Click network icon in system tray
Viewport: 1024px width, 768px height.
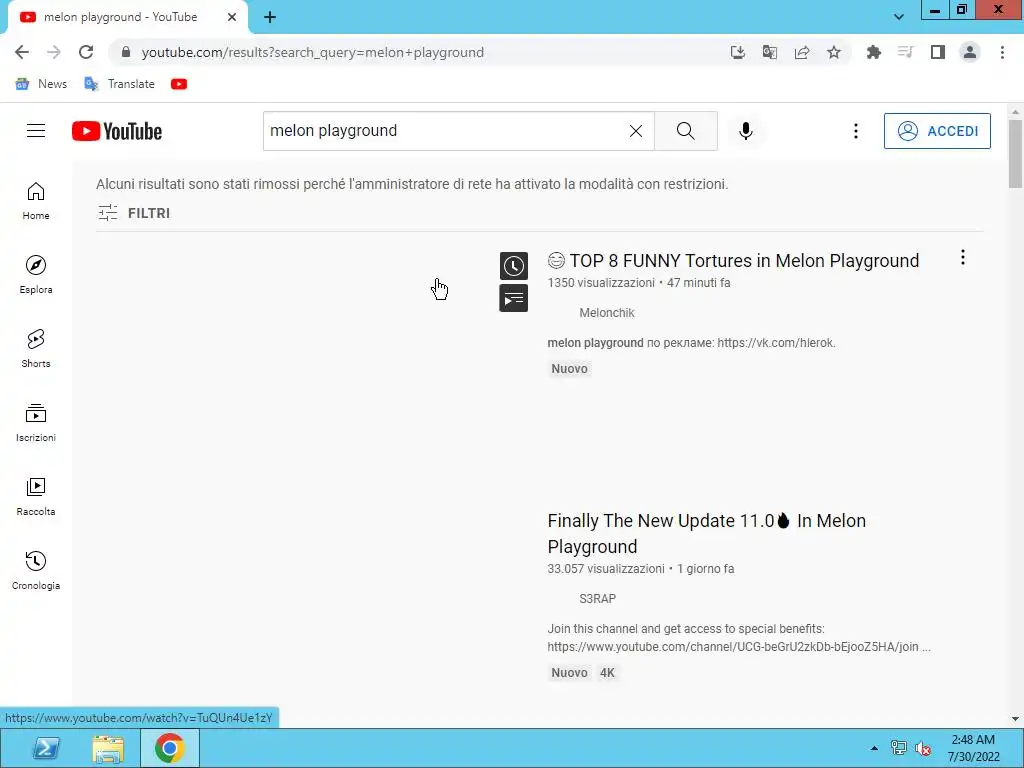pos(899,748)
